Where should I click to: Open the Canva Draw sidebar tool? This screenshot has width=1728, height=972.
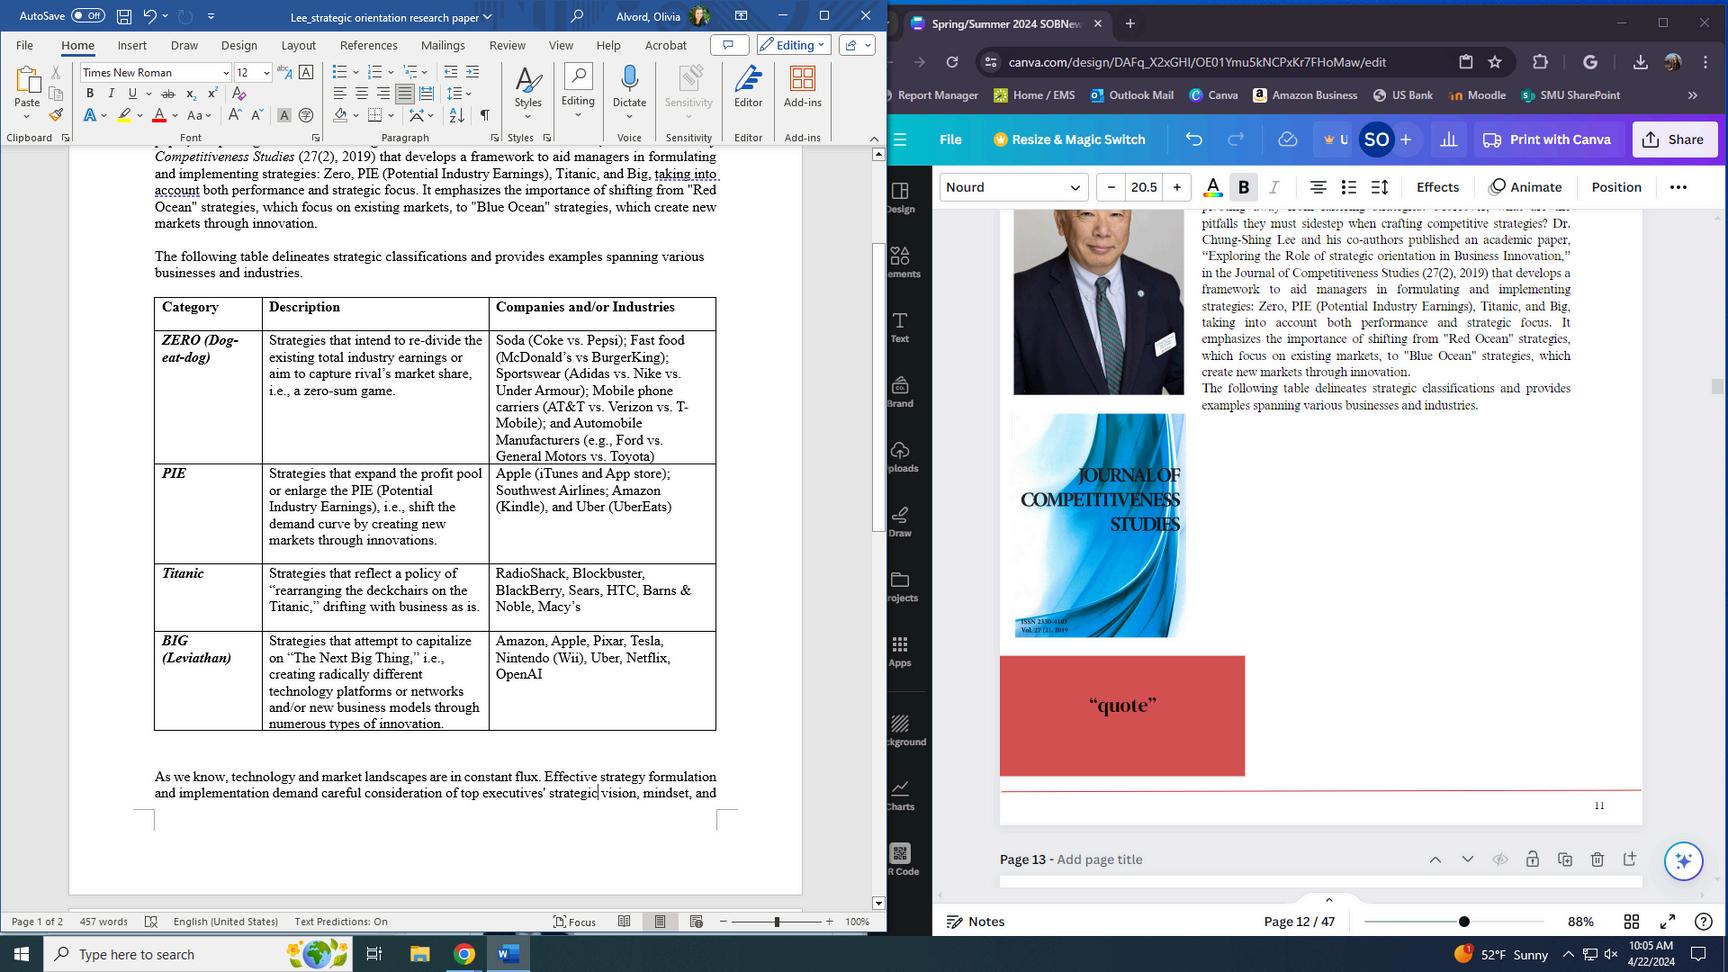click(900, 522)
